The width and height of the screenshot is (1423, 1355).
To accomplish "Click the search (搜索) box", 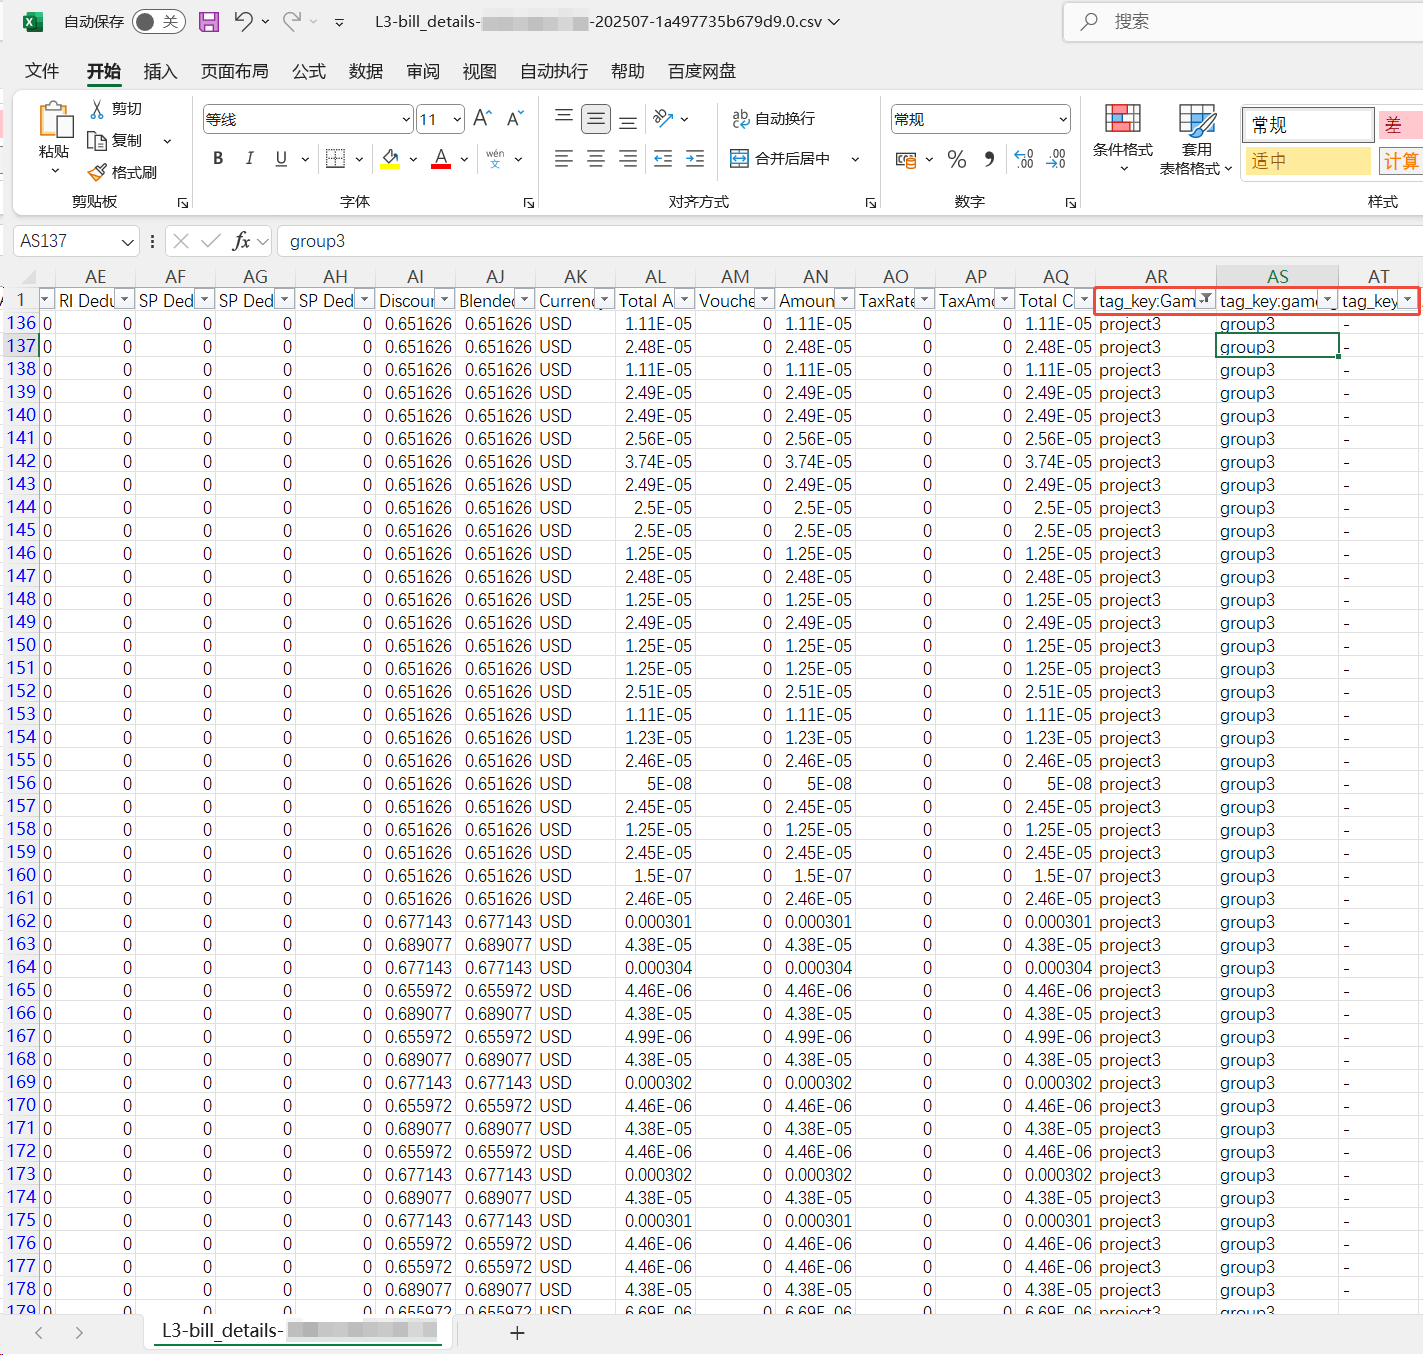I will (1240, 21).
